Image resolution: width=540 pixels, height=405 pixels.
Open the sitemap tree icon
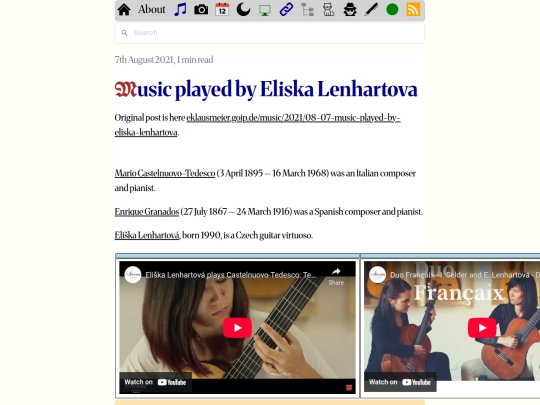307,10
